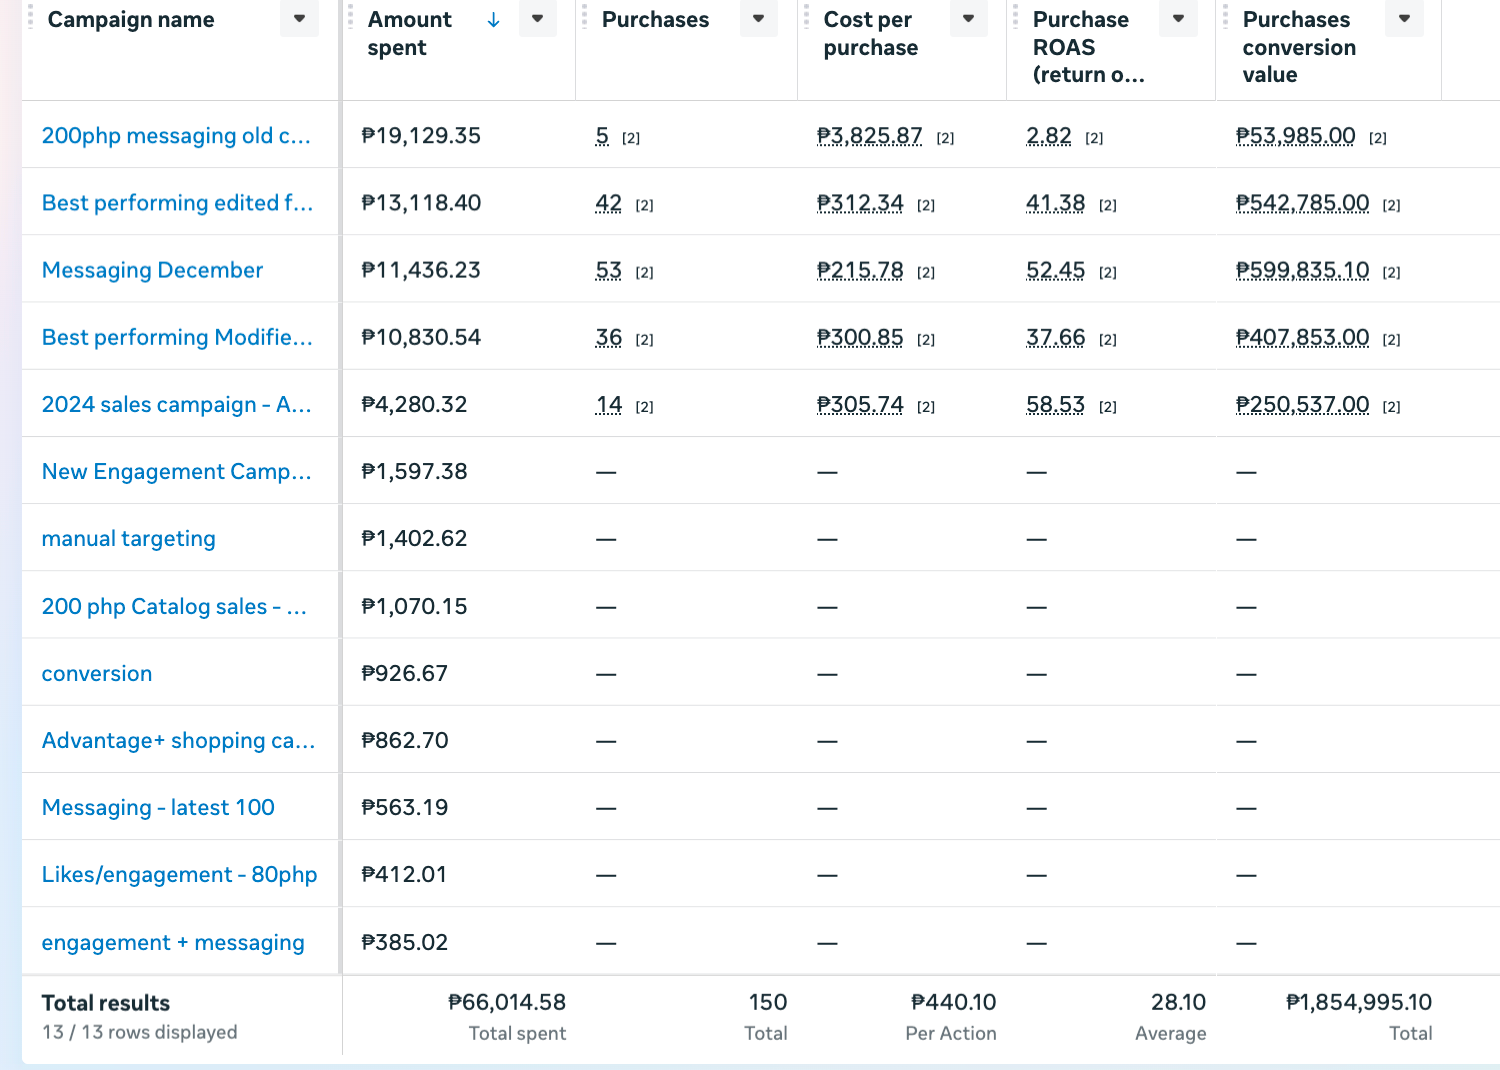Open the New Engagement Campaign link
Image resolution: width=1500 pixels, height=1070 pixels.
pos(176,471)
